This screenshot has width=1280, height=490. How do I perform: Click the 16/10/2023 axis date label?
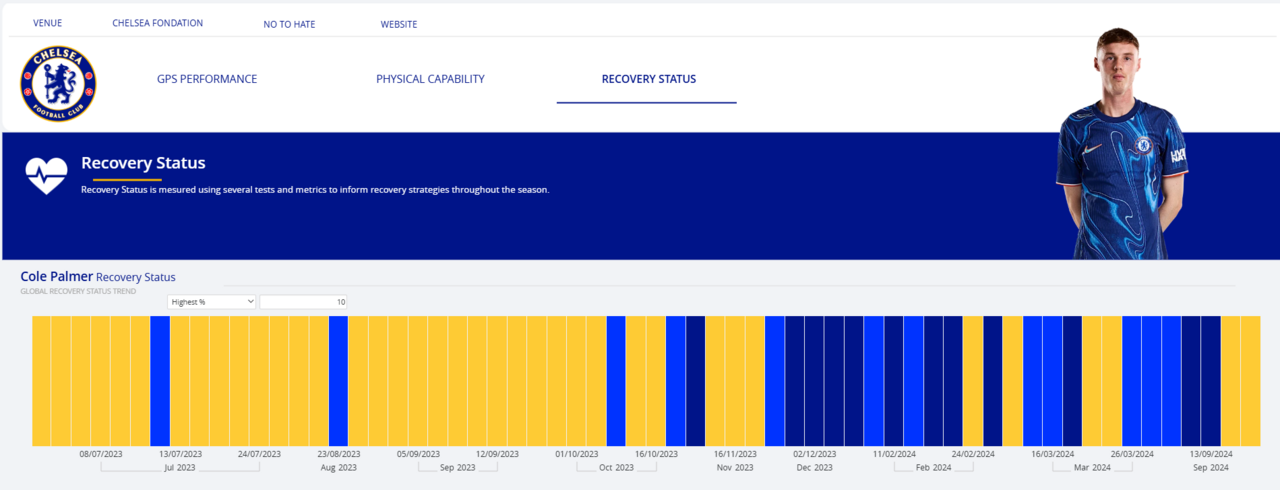(656, 454)
